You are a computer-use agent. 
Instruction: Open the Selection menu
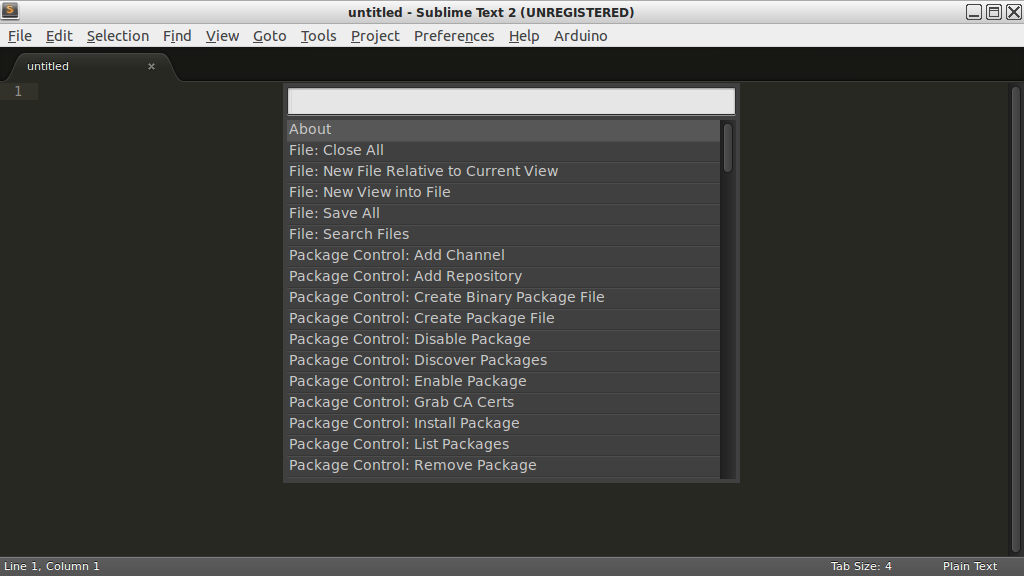coord(118,36)
